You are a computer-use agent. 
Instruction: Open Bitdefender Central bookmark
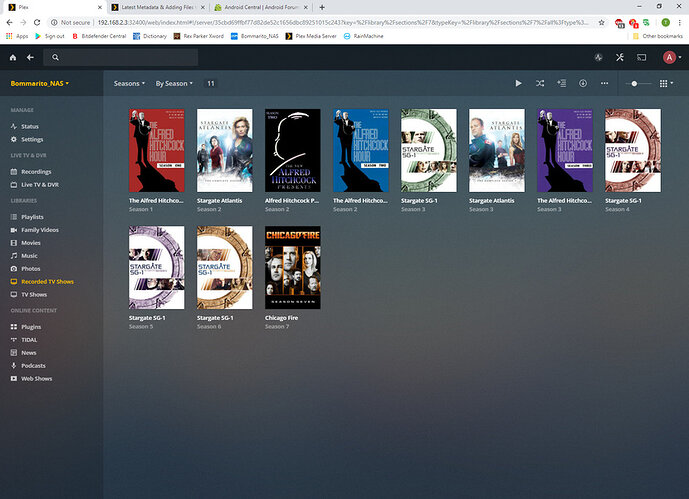point(99,36)
